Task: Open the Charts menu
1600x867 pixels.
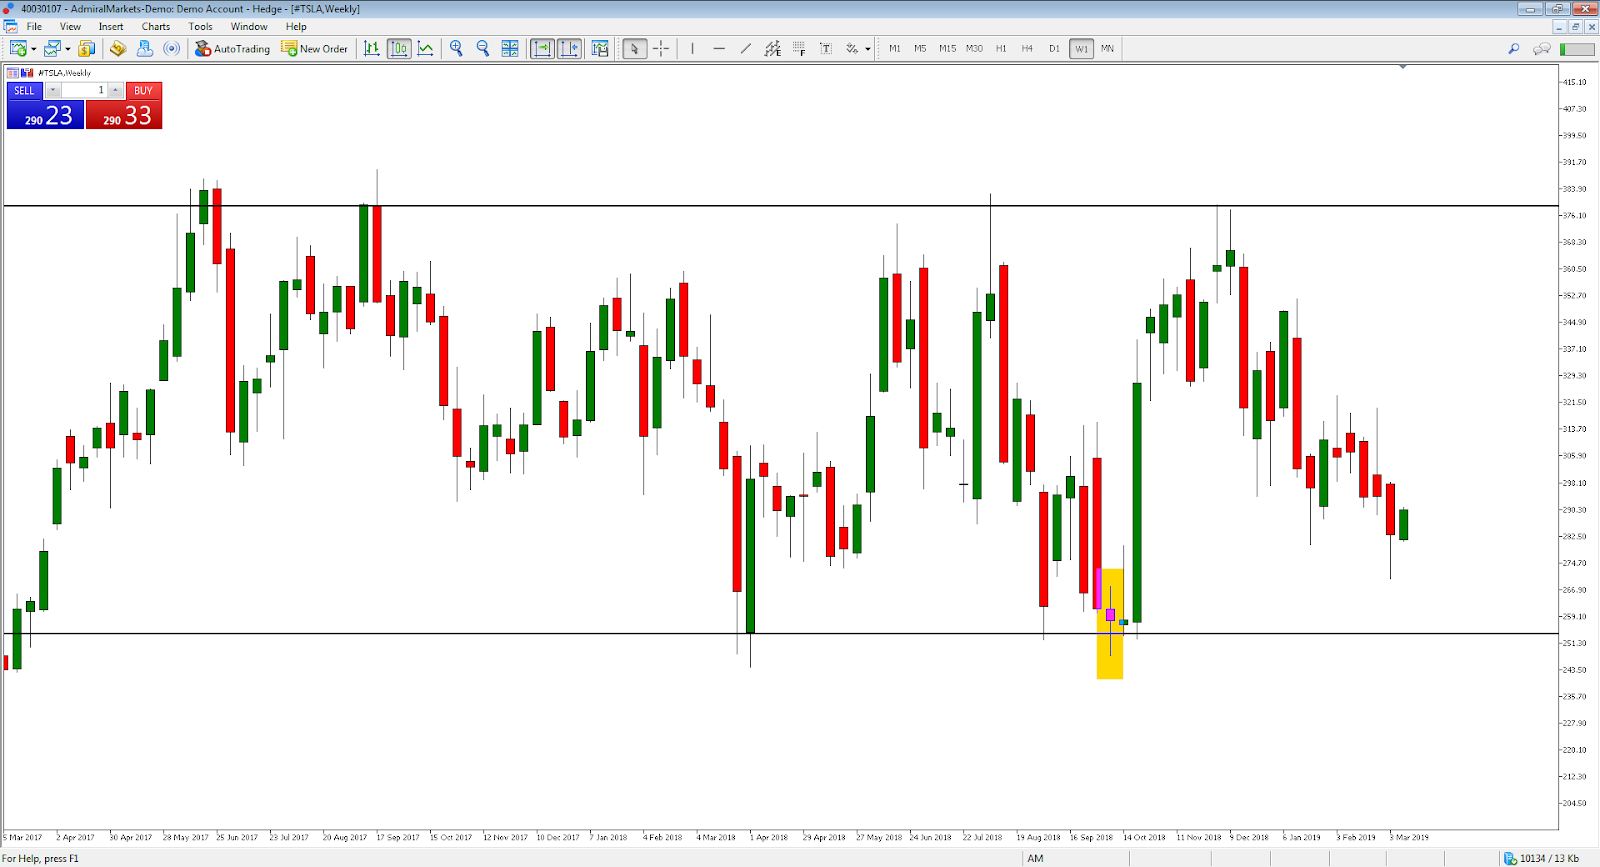Action: [155, 27]
